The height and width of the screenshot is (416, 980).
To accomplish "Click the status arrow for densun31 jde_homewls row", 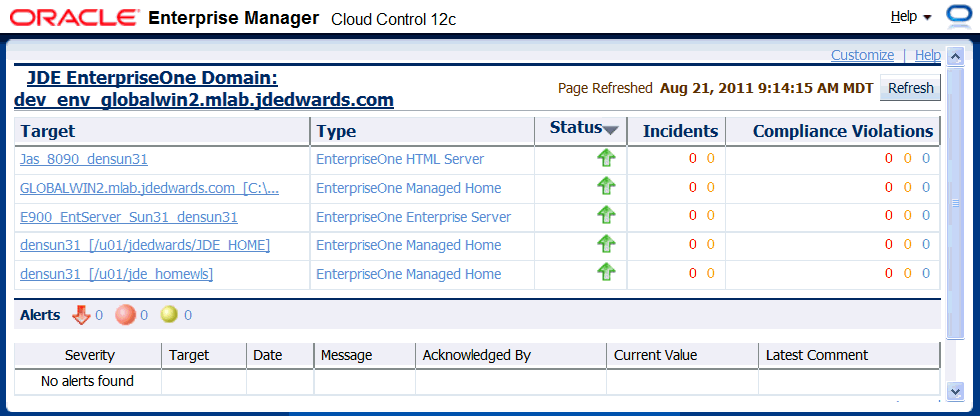I will click(x=606, y=272).
